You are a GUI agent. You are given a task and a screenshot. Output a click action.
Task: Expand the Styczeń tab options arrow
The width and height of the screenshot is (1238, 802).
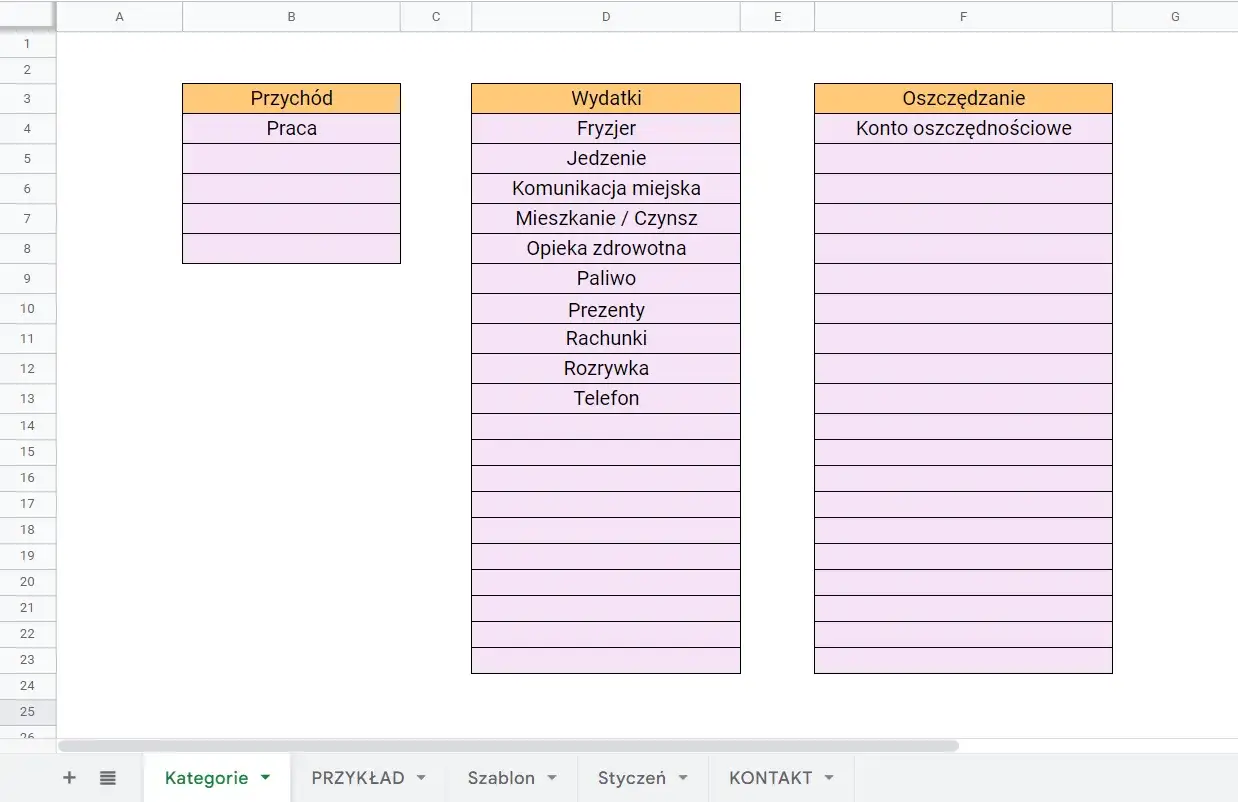(683, 778)
